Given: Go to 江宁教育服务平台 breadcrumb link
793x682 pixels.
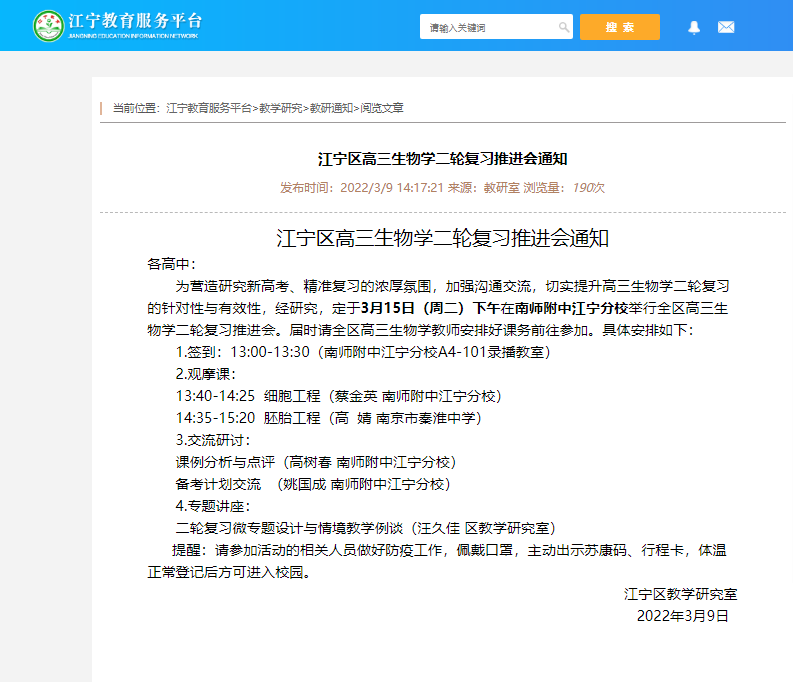Looking at the screenshot, I should pyautogui.click(x=209, y=108).
